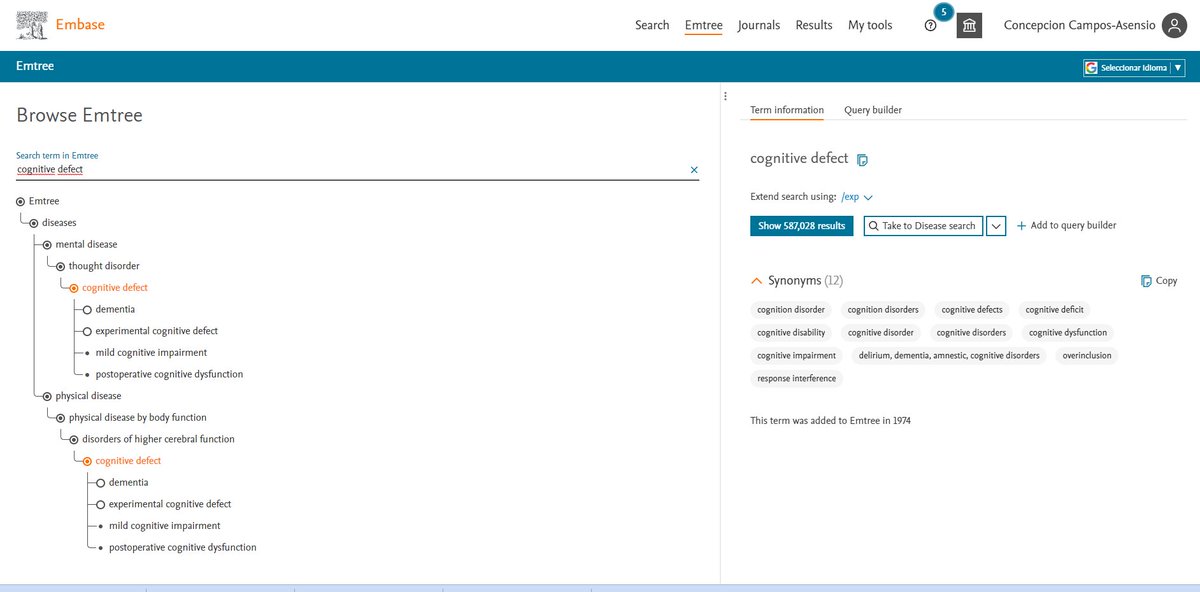Image resolution: width=1200 pixels, height=592 pixels.
Task: Click the overinclusion synonym chip
Action: pyautogui.click(x=1087, y=356)
